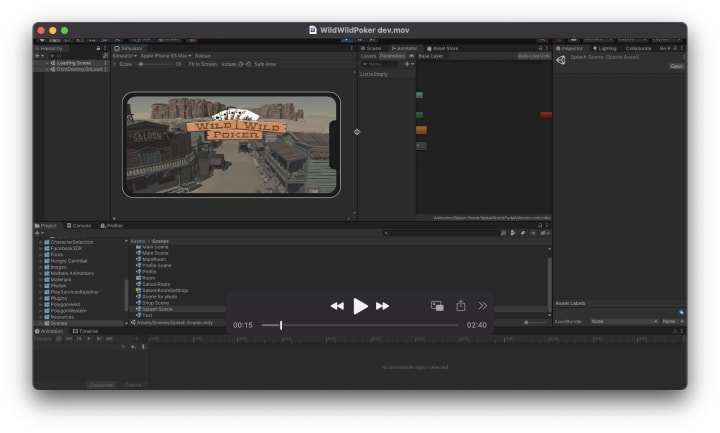
Task: Click the rewind button in player controls
Action: (337, 306)
